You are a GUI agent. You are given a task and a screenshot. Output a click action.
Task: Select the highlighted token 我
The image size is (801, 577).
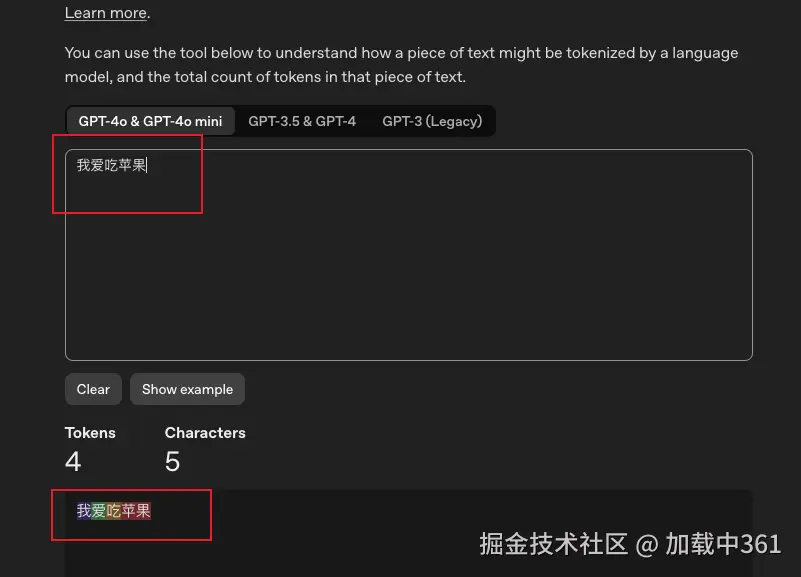(83, 509)
